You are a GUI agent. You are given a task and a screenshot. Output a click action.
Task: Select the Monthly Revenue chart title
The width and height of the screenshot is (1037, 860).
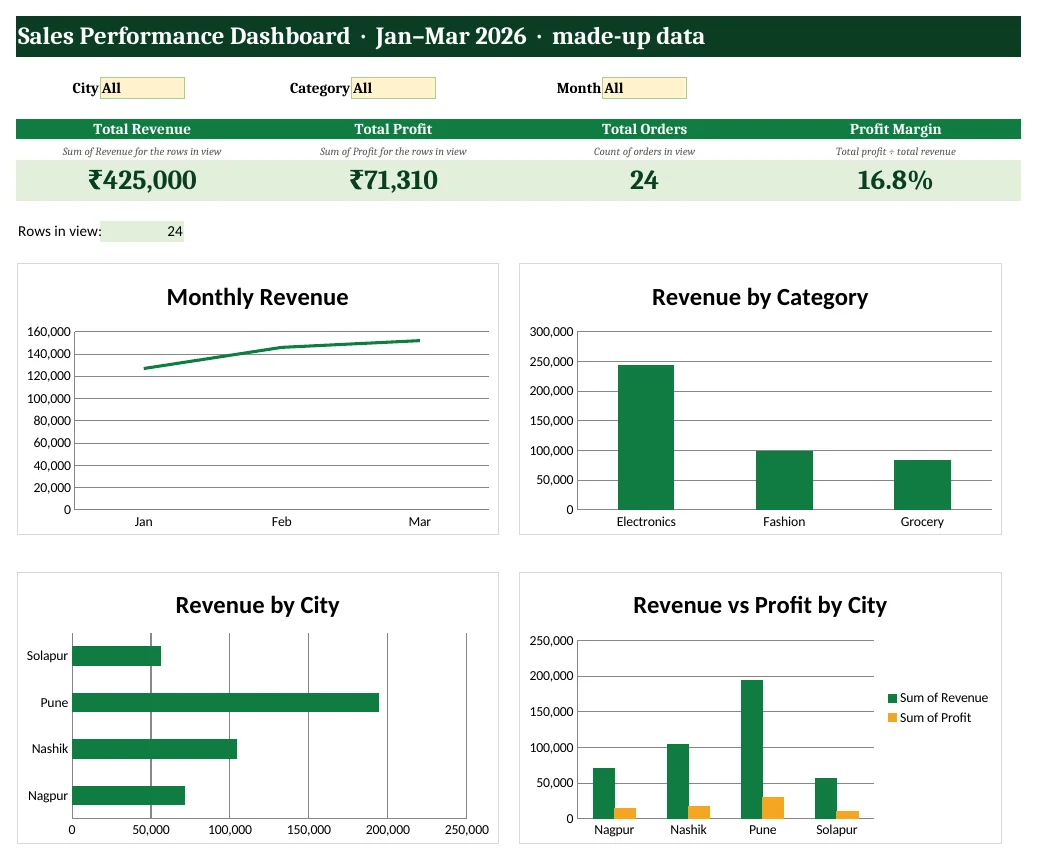click(x=257, y=297)
